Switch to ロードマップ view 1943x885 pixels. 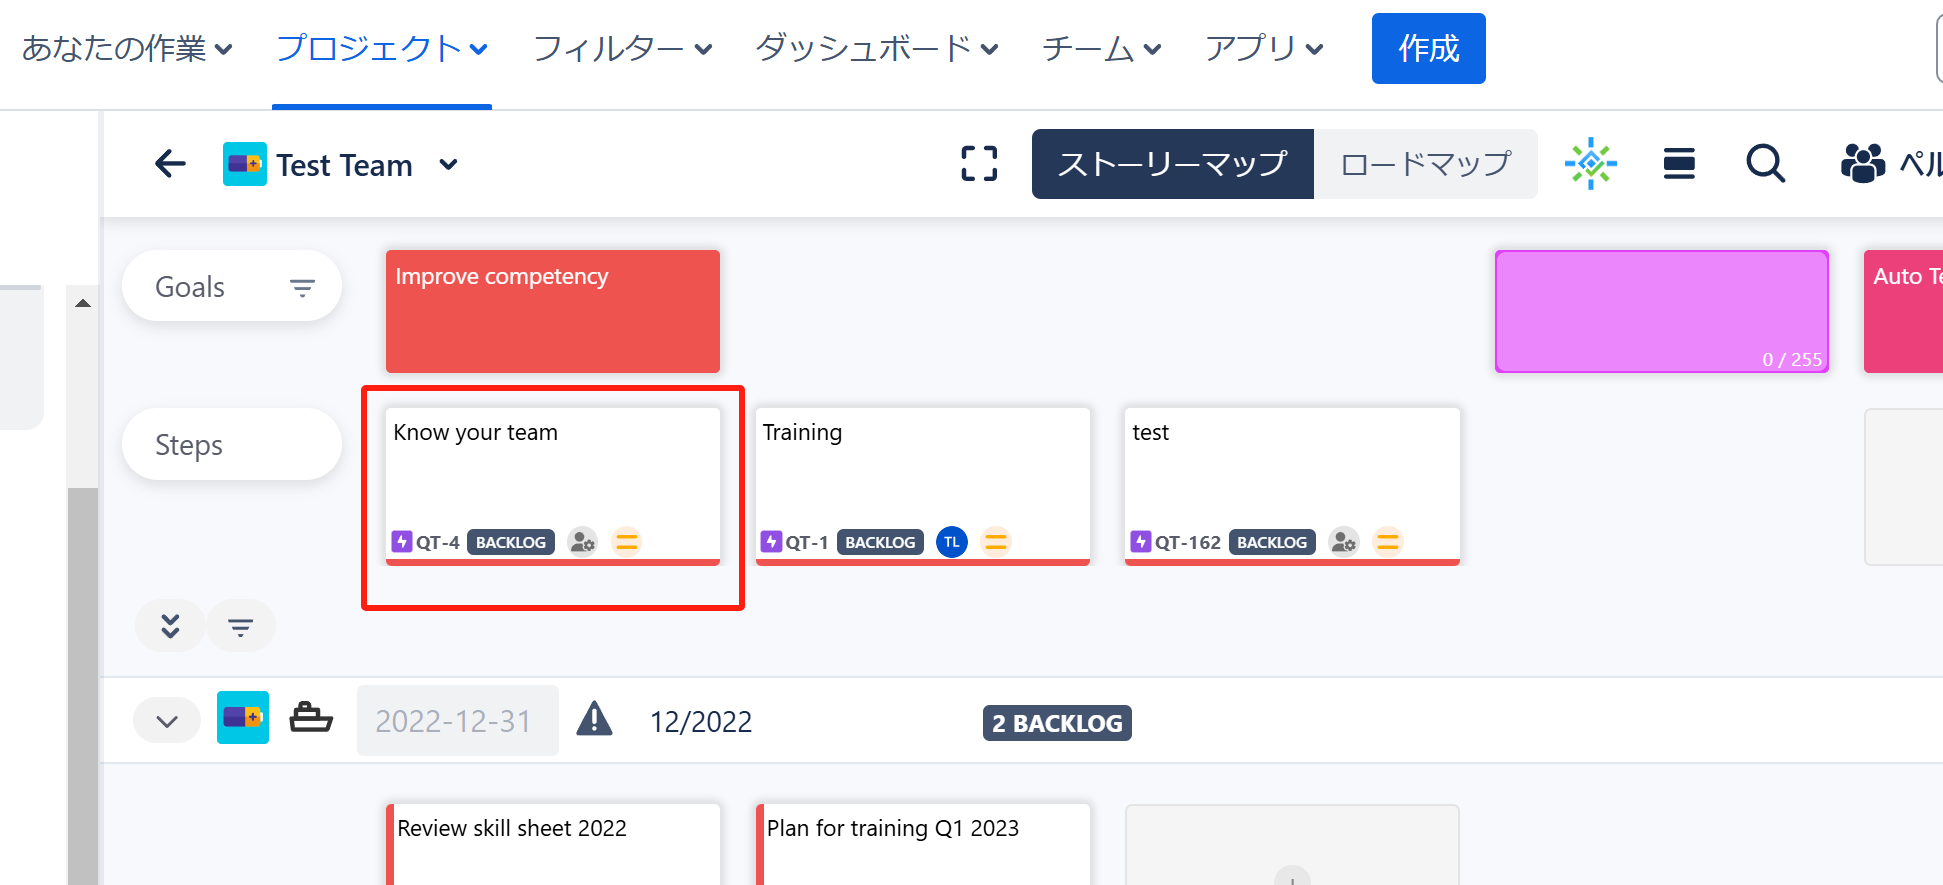[x=1425, y=164]
